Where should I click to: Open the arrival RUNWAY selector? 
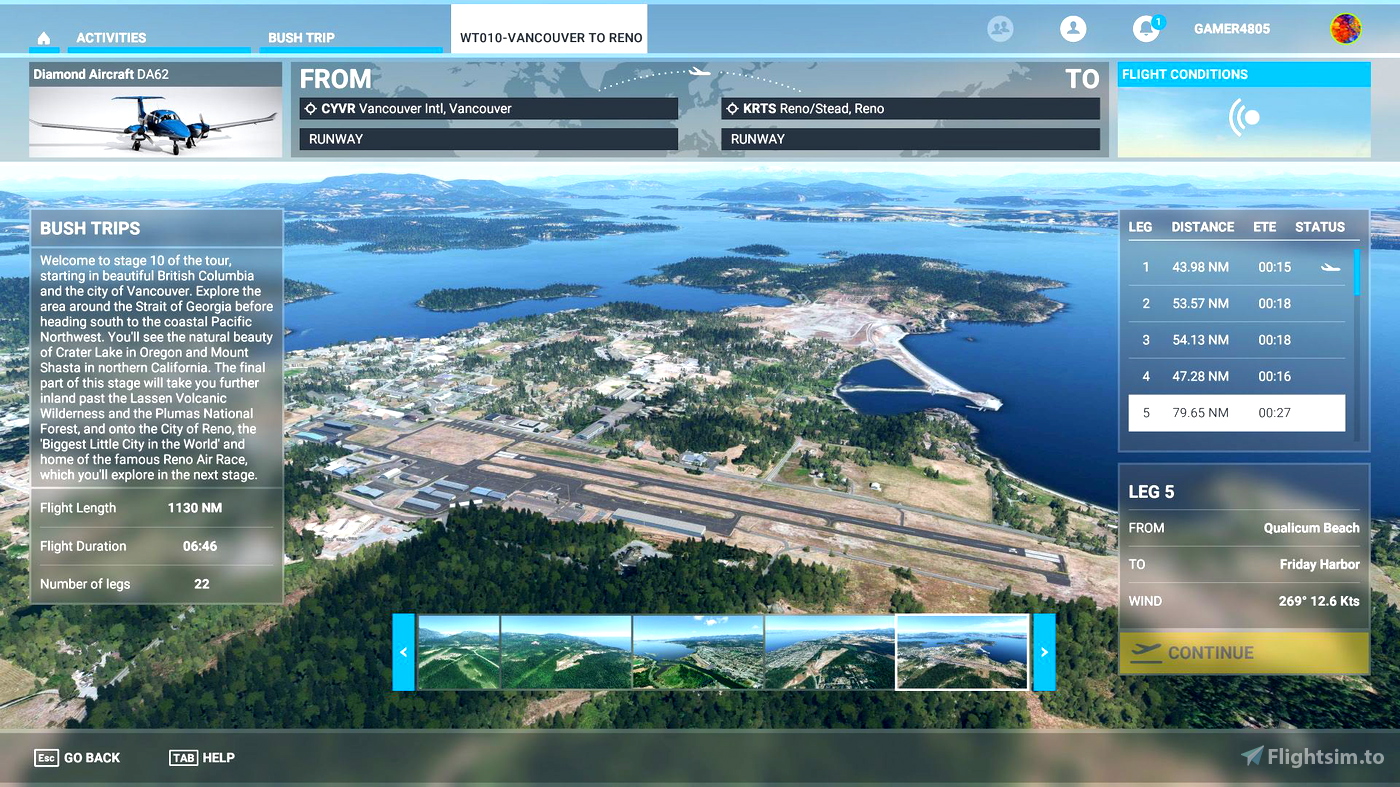tap(910, 139)
